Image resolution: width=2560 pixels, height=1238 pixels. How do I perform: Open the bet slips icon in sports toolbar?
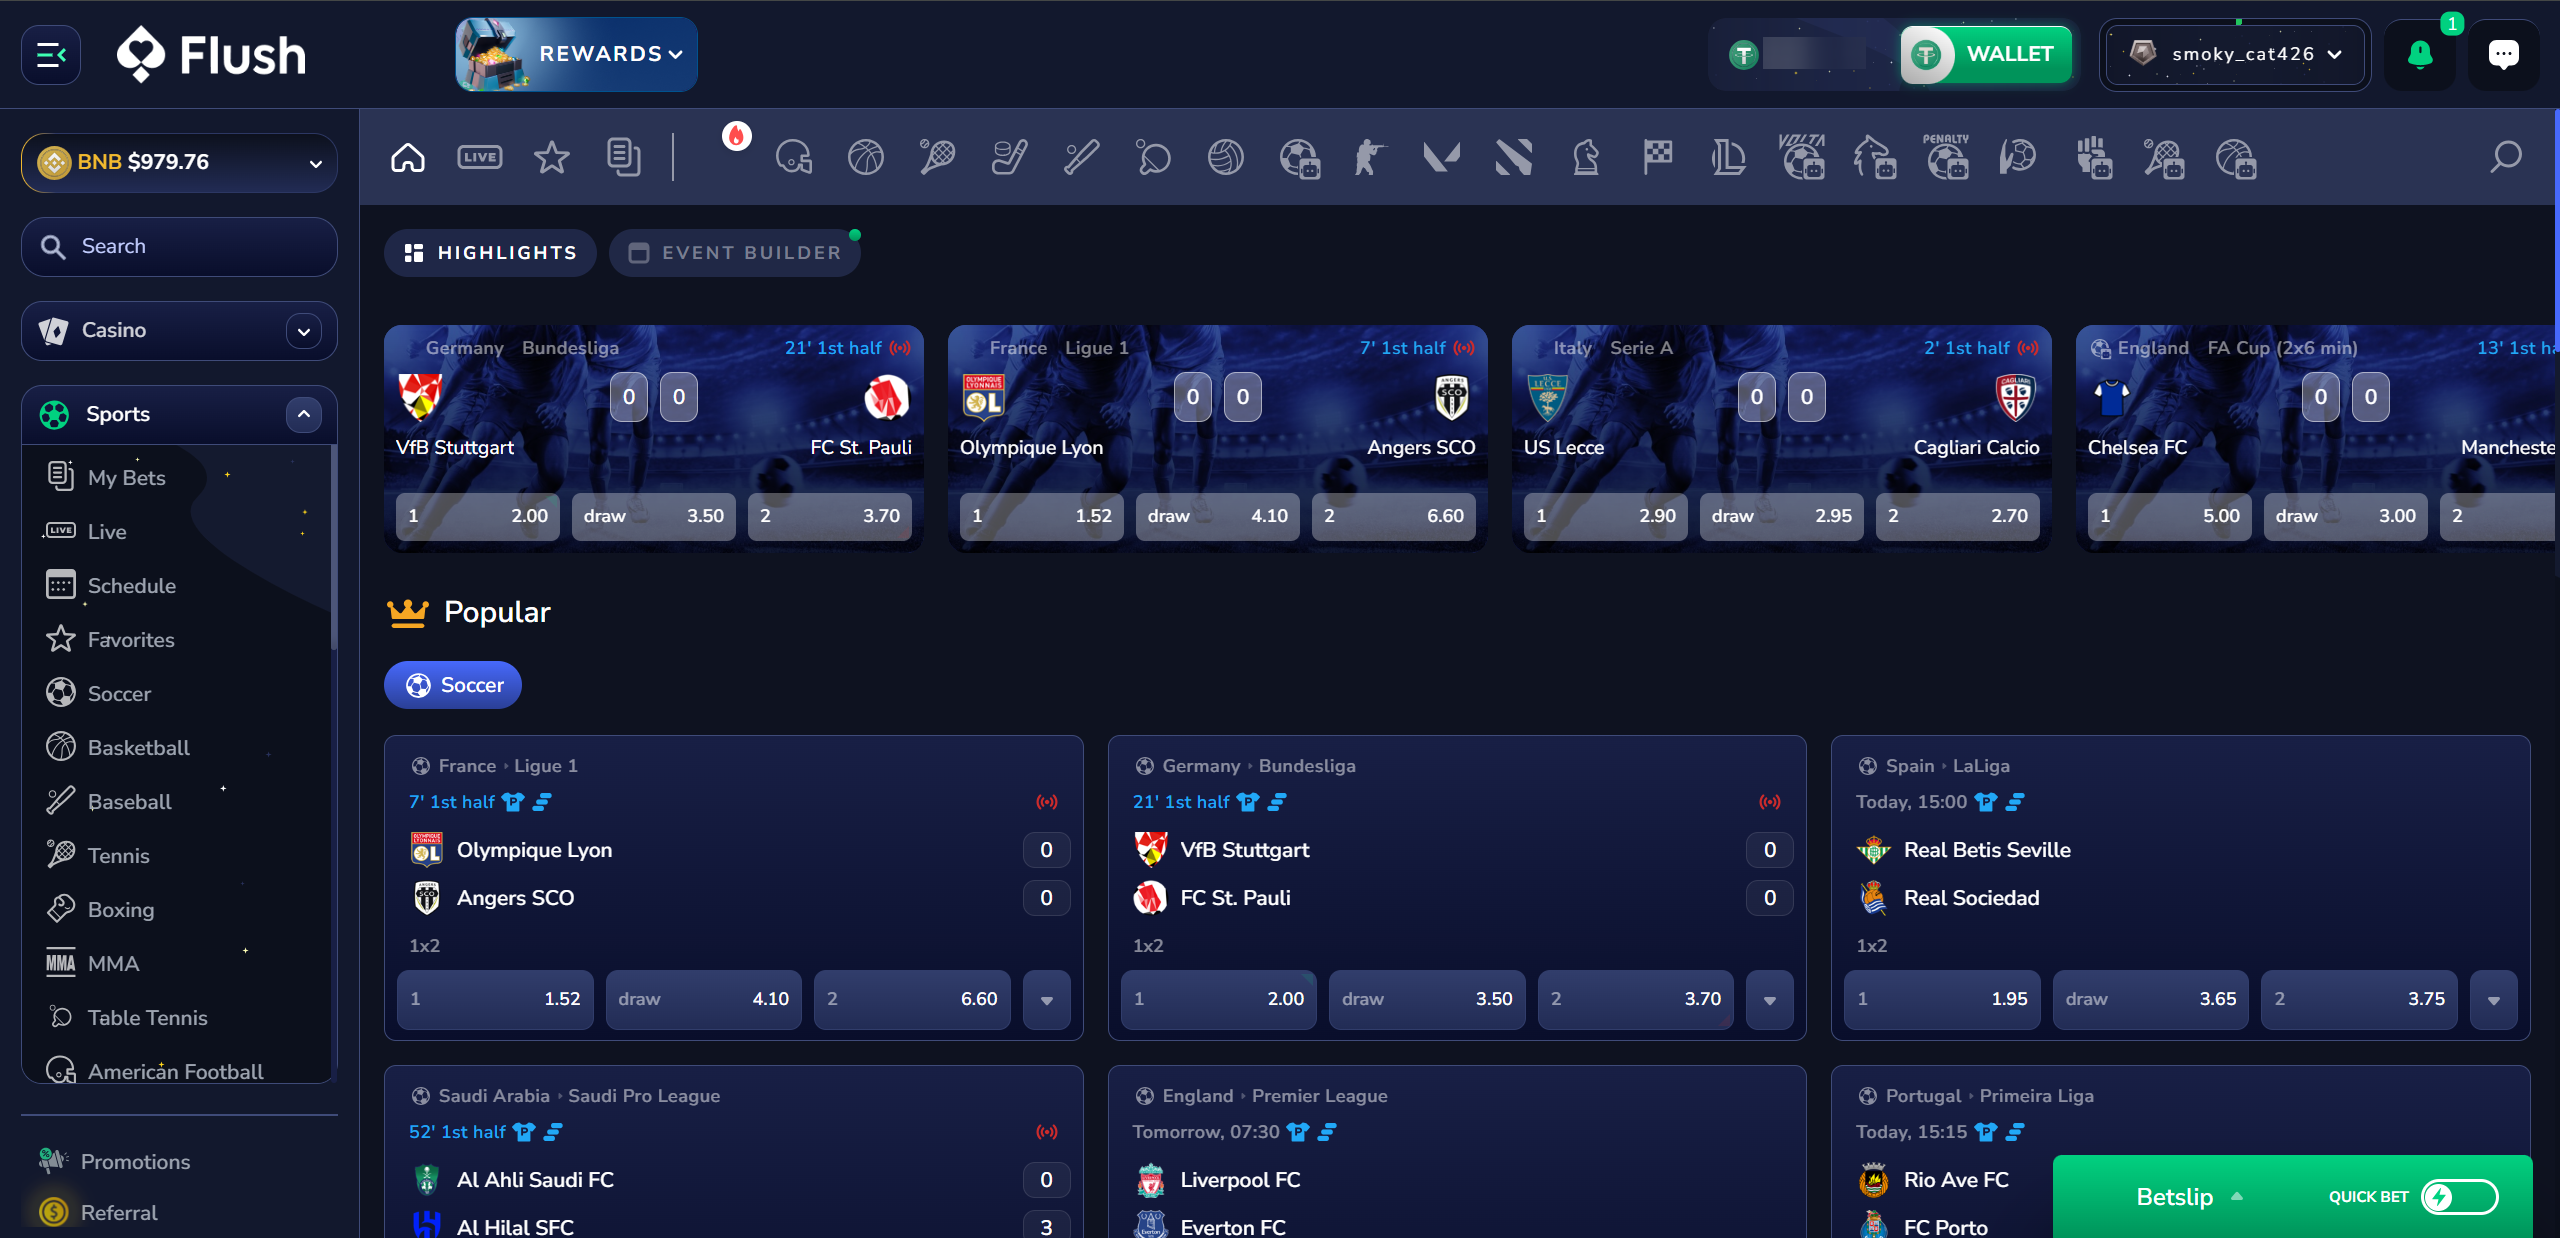tap(624, 157)
